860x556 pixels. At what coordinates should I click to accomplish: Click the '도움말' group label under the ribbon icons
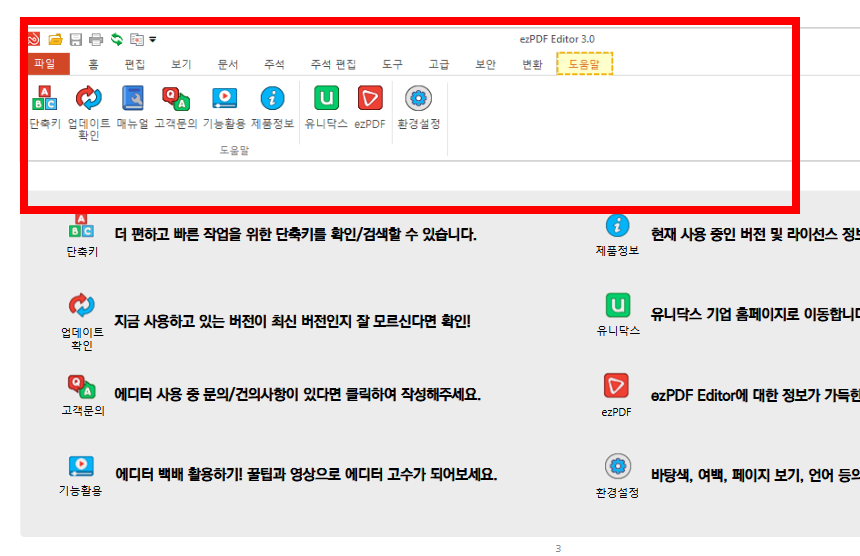click(234, 150)
